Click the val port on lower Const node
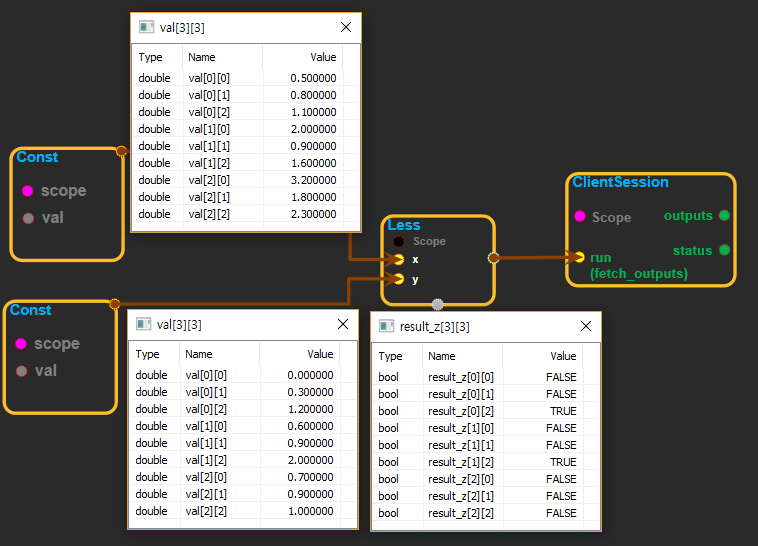Viewport: 758px width, 546px height. point(21,371)
